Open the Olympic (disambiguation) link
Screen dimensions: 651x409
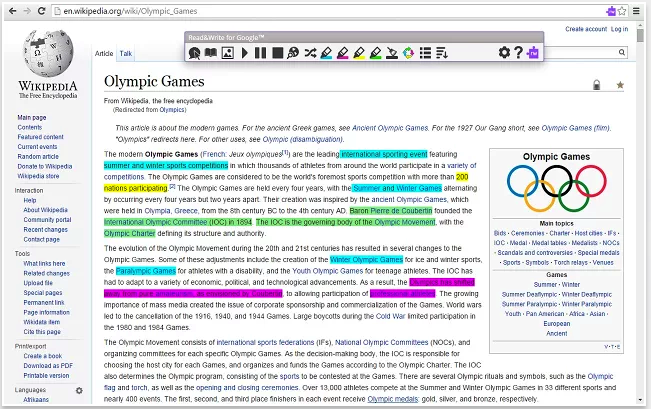(x=303, y=140)
